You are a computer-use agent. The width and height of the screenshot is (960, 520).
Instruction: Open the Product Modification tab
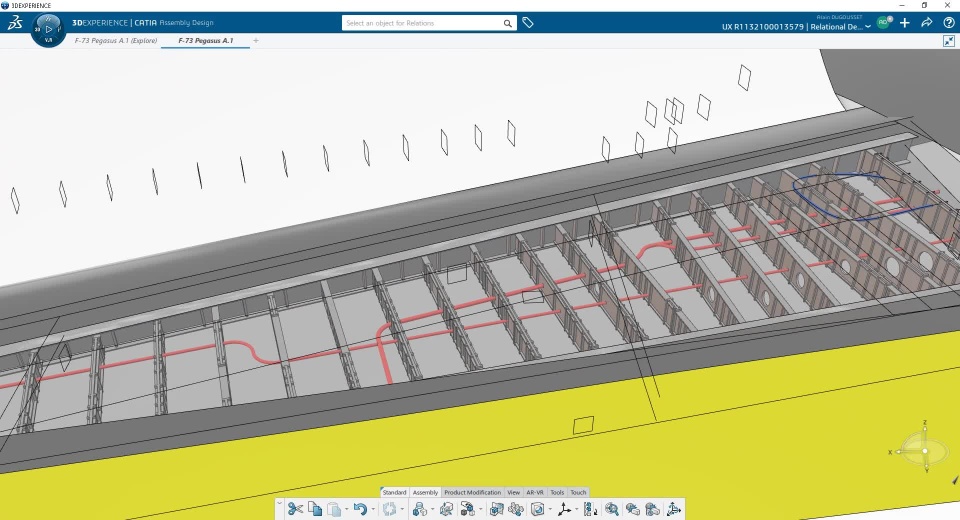click(473, 492)
